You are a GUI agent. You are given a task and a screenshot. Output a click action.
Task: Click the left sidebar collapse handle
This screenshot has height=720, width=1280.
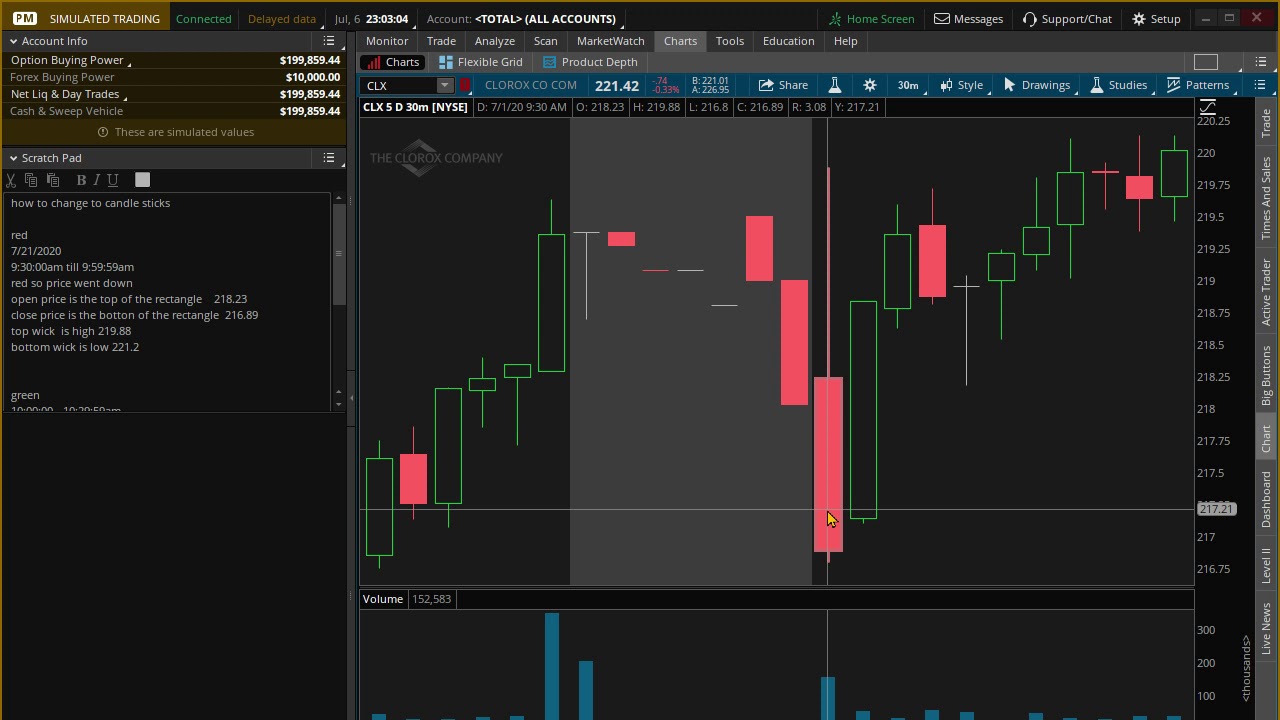(351, 398)
